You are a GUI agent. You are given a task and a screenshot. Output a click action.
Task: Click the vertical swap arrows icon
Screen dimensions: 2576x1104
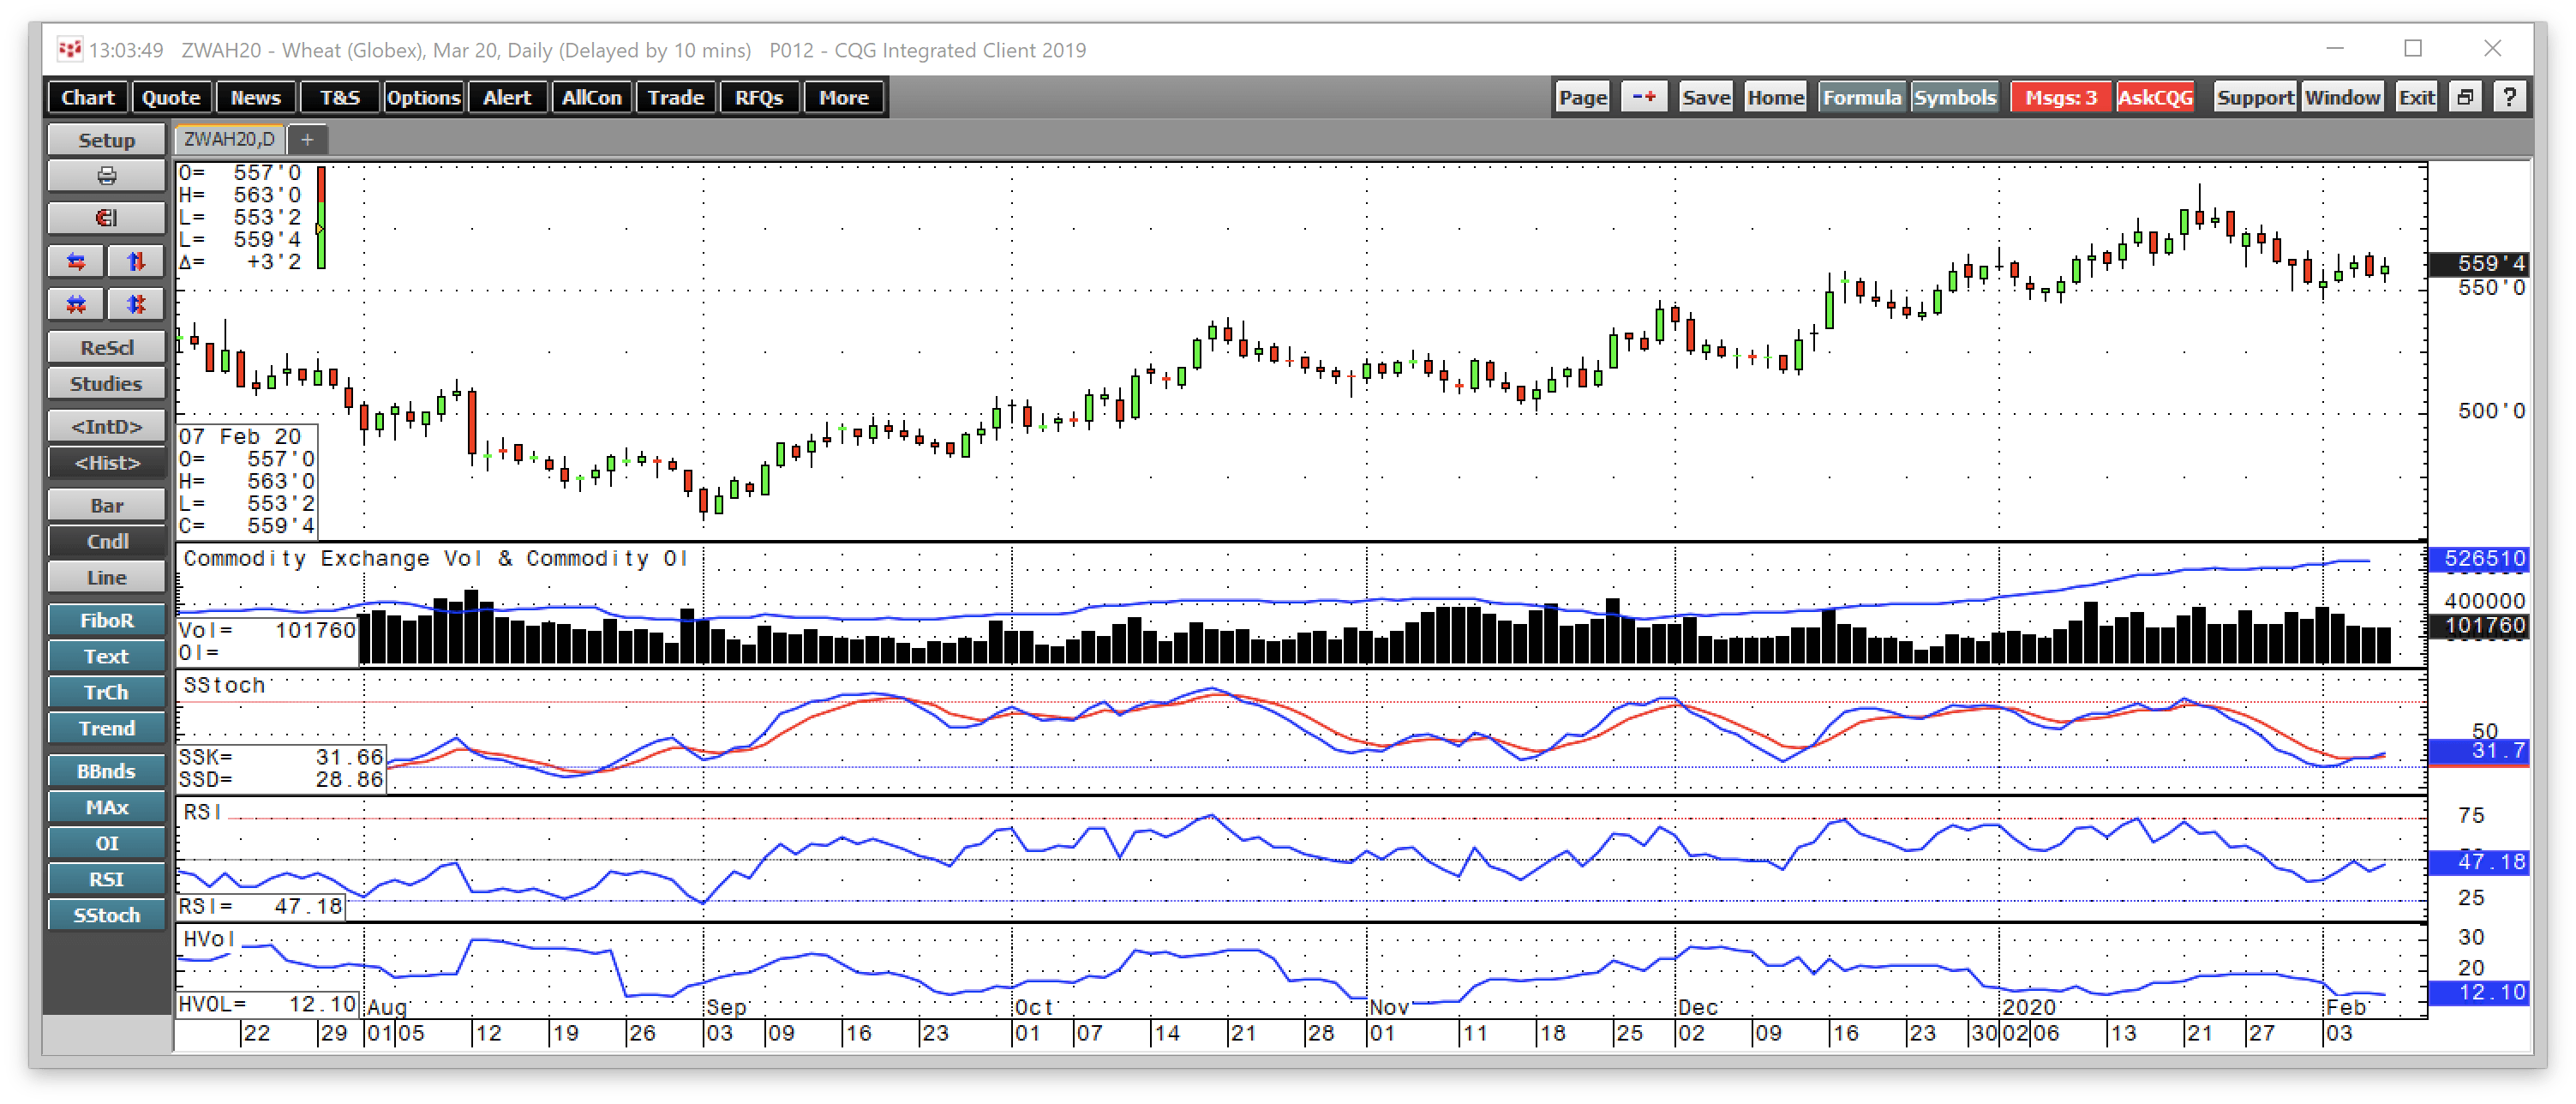136,262
